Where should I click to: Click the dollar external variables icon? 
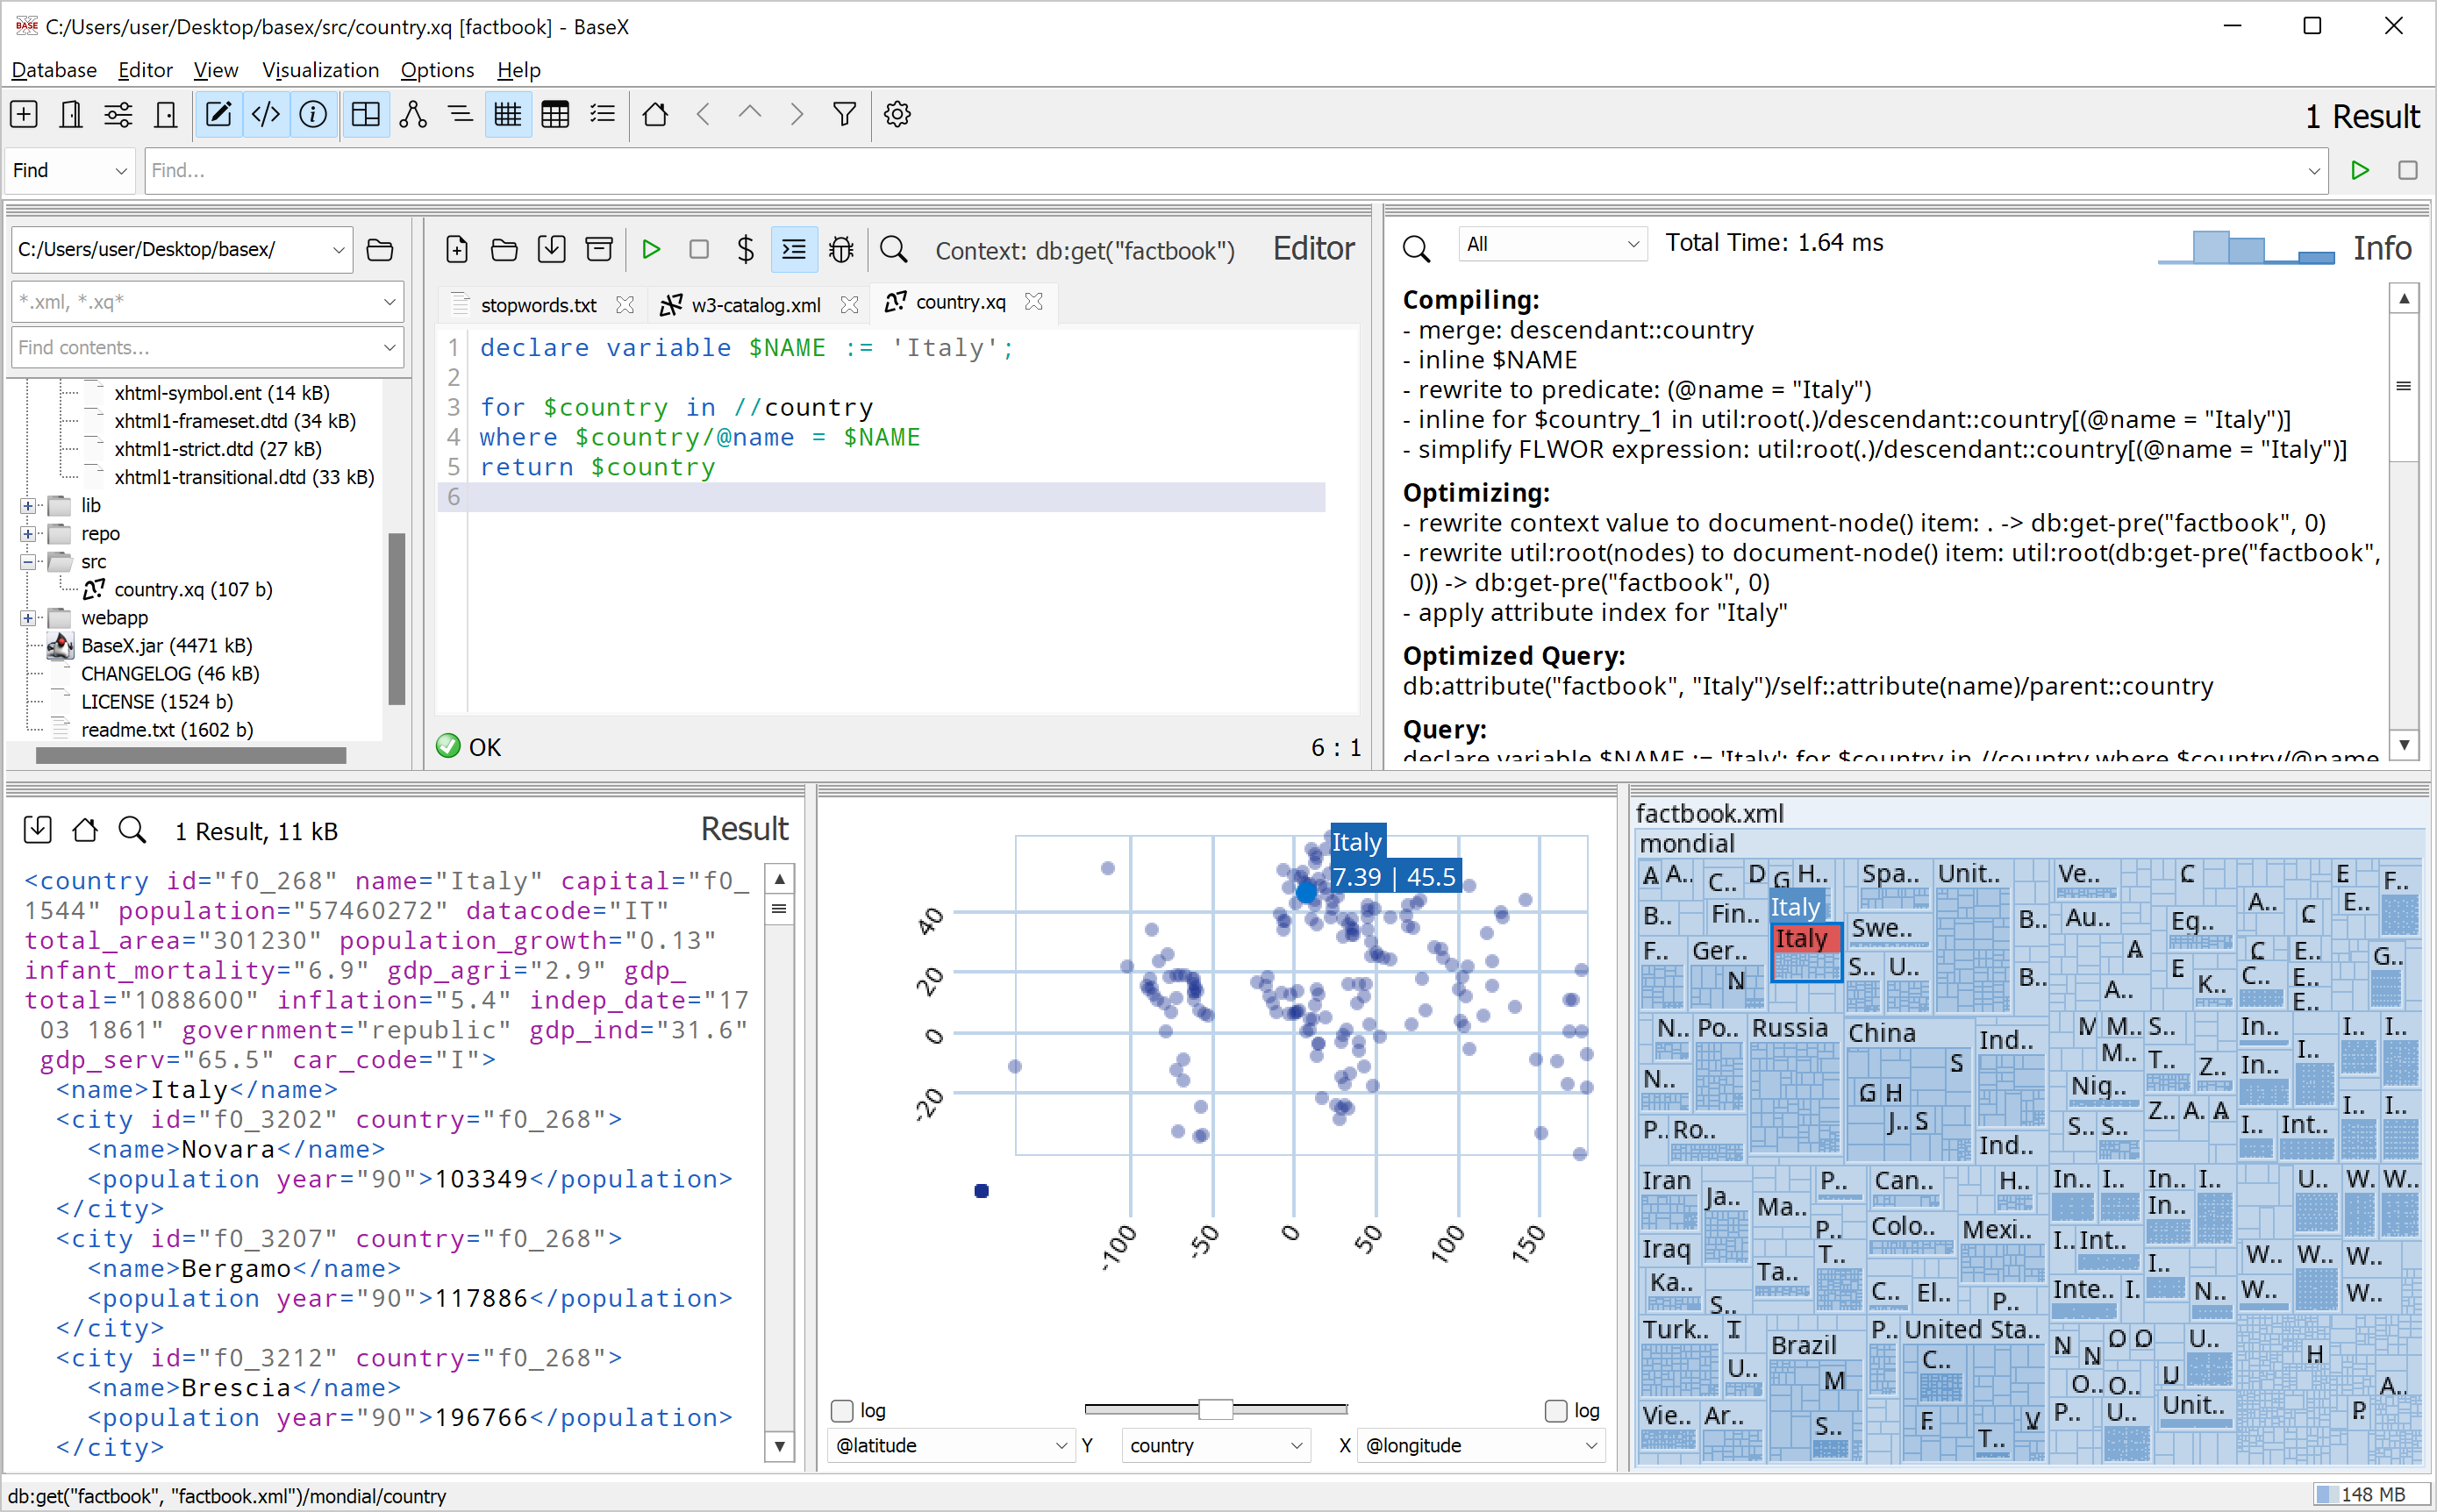coord(746,249)
